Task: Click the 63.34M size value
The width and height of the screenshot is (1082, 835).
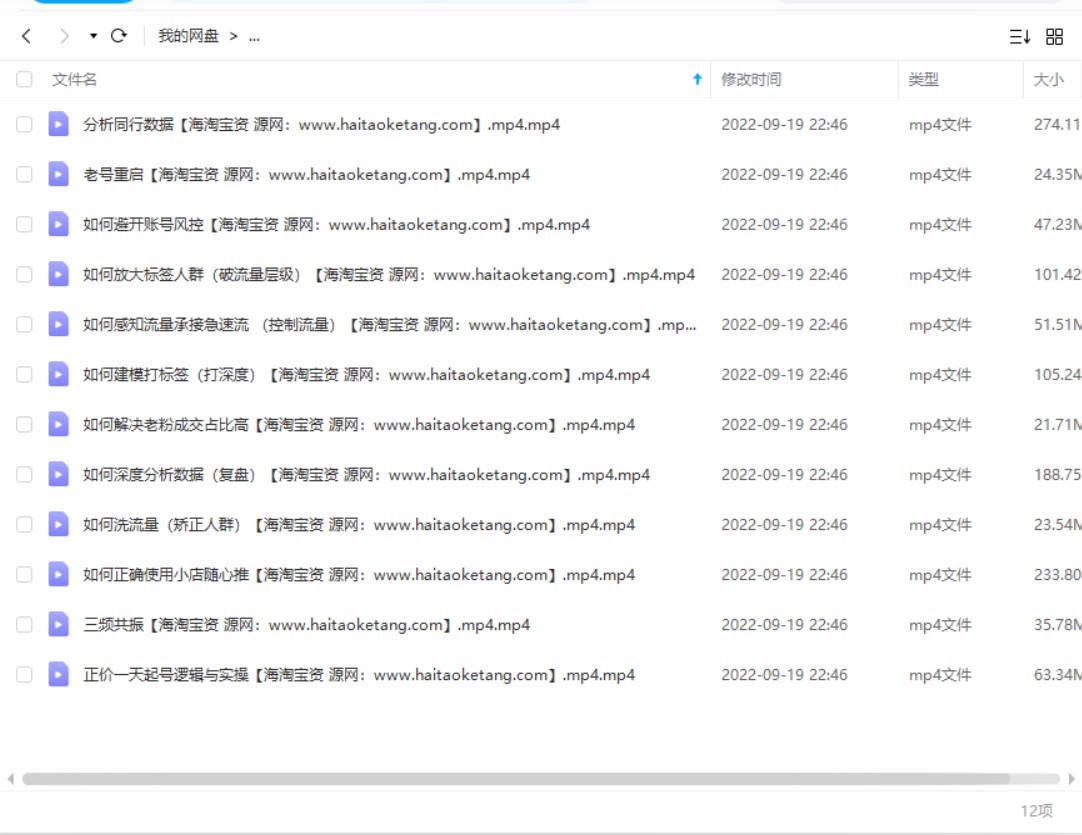Action: click(1057, 675)
